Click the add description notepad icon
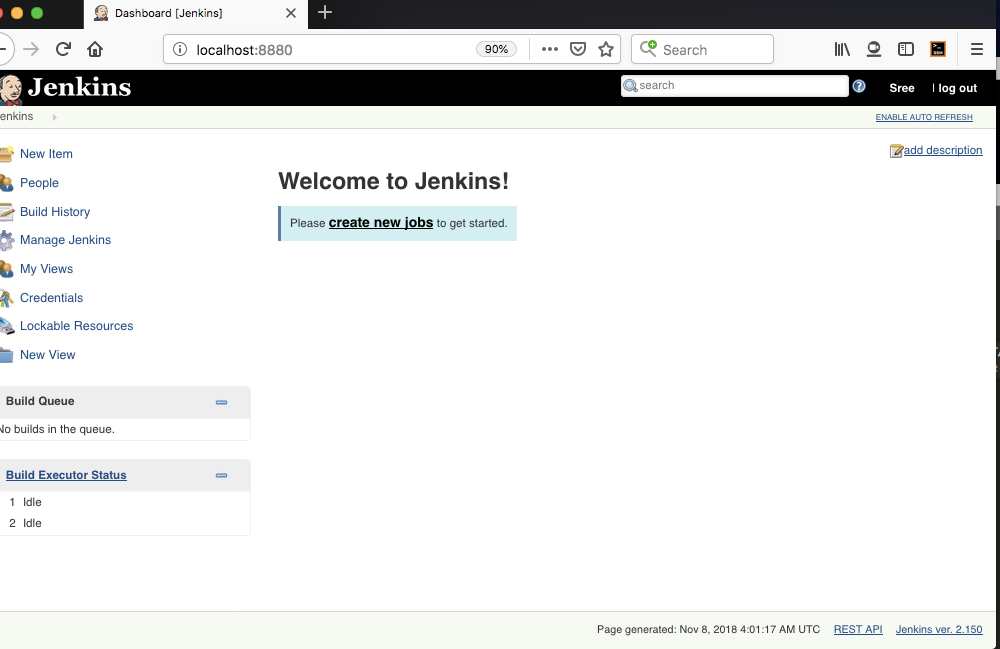 (896, 150)
